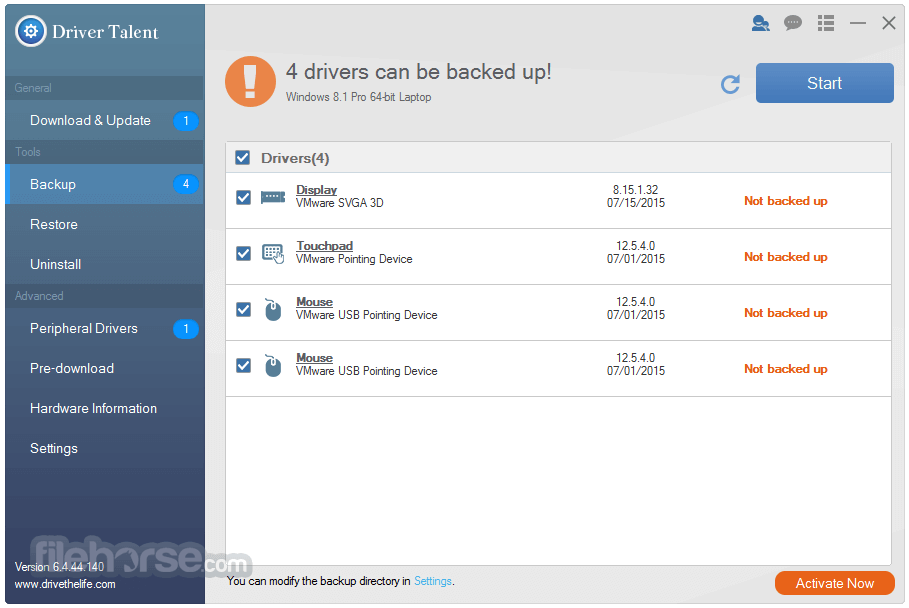Viewport: 909px width, 608px height.
Task: Click the 8.15.1.32 version text
Action: point(635,190)
